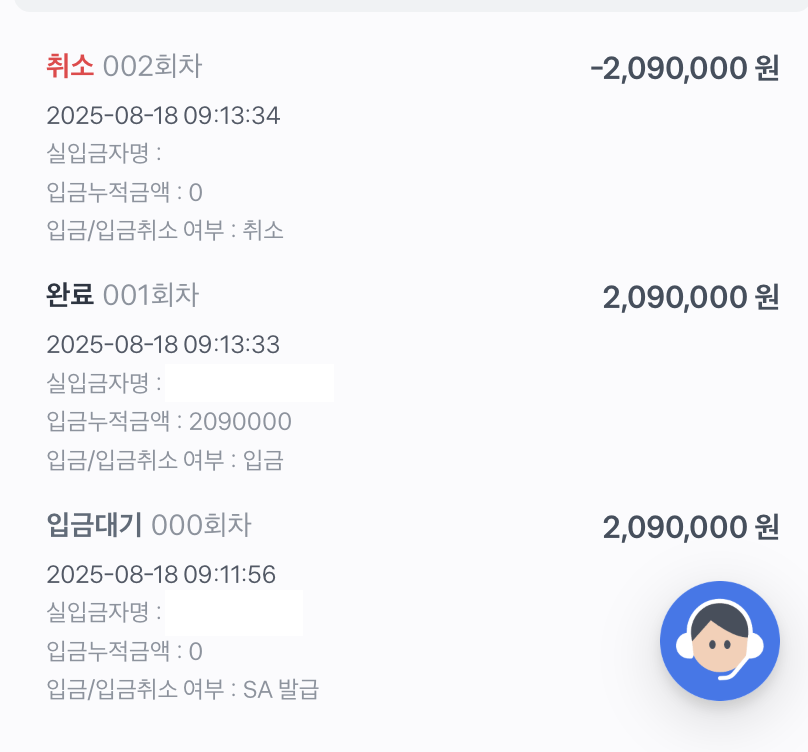The image size is (808, 752).
Task: Click the 2,090,000 원 amount for 000회차
Action: [691, 527]
